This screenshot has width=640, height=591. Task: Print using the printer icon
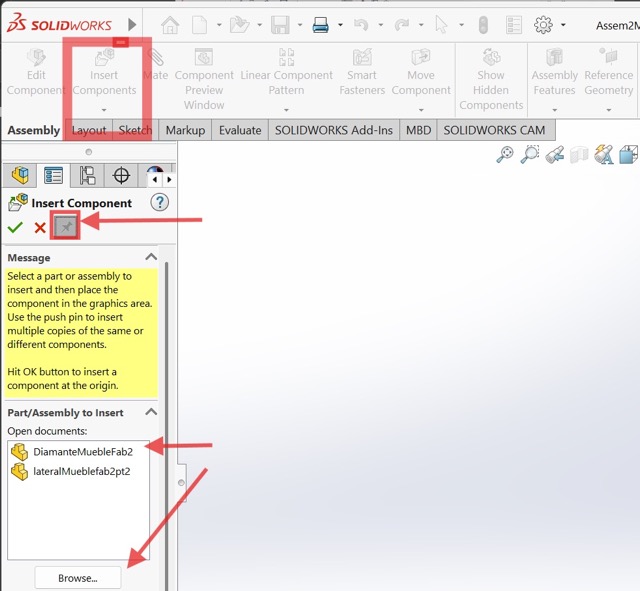(321, 25)
